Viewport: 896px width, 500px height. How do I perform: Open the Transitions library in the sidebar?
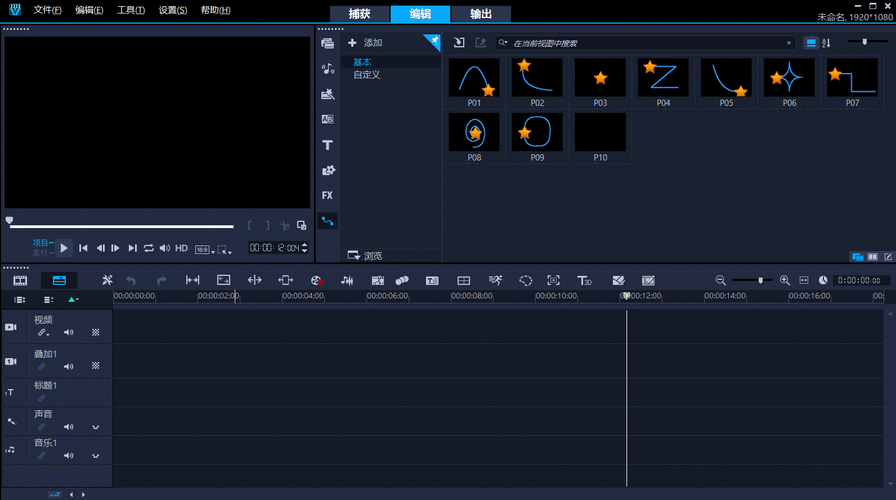(x=327, y=119)
